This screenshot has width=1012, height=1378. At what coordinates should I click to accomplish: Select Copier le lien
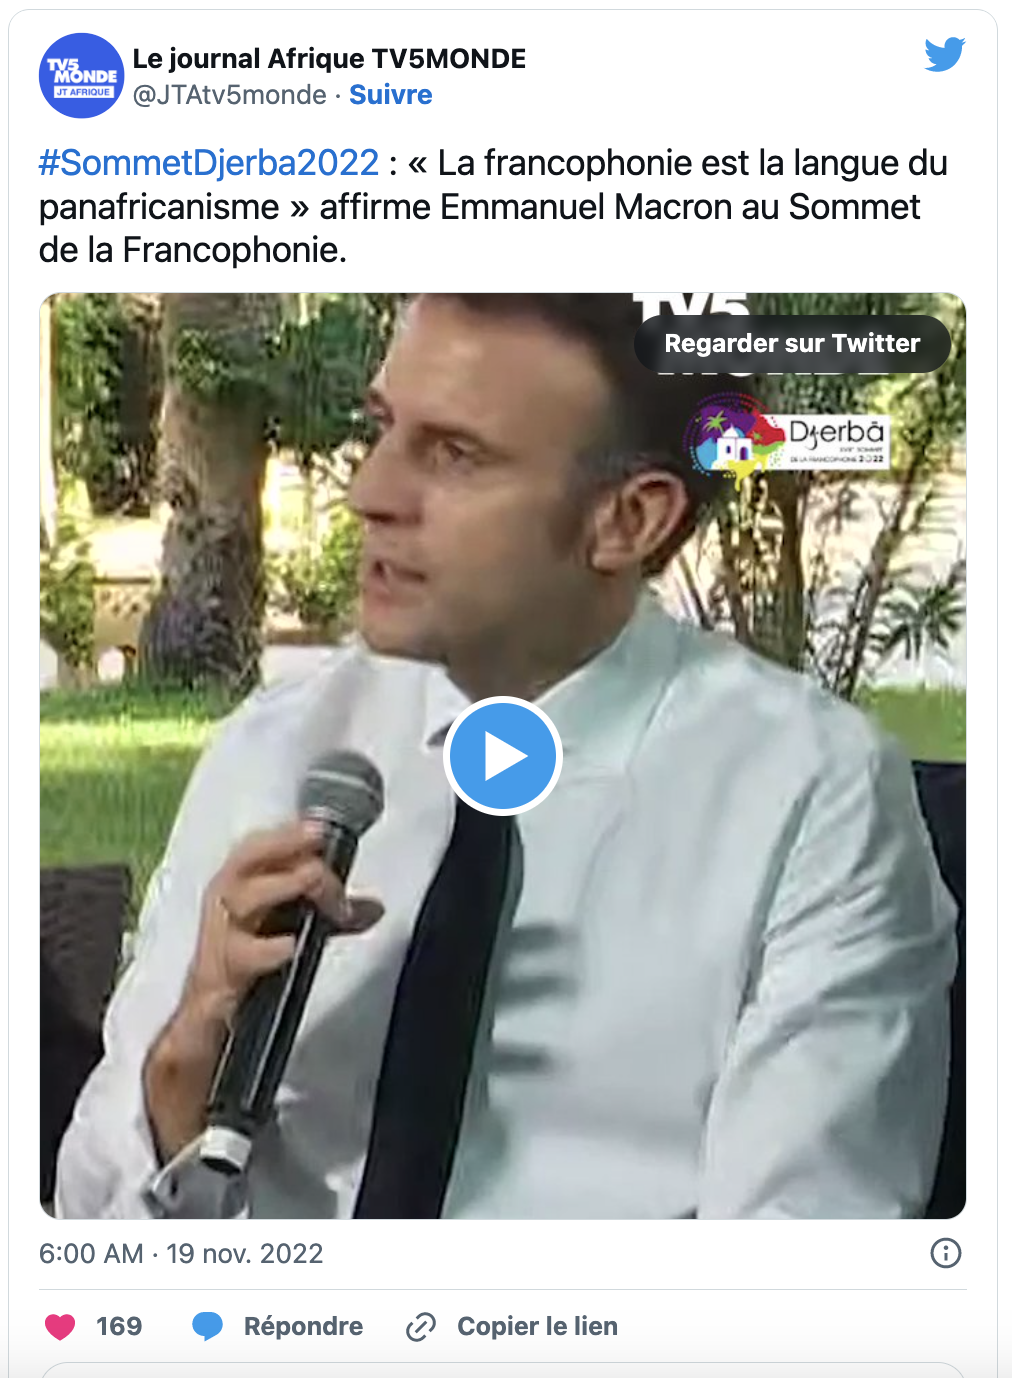(537, 1326)
